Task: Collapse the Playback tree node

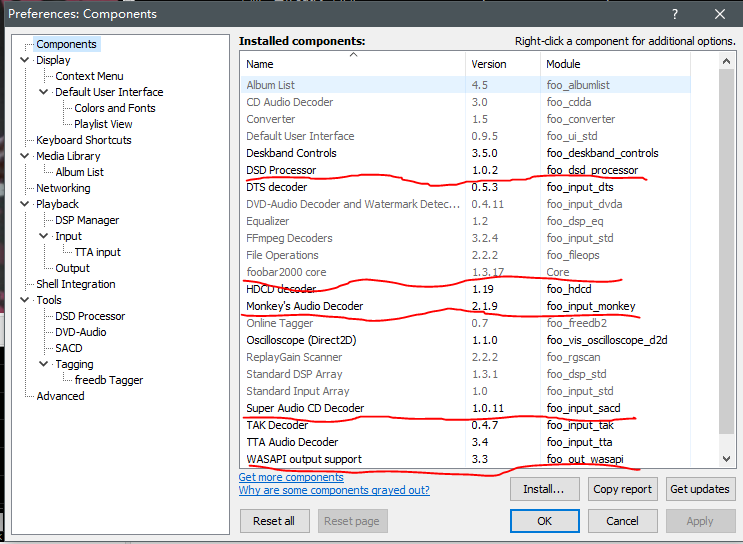Action: (25, 204)
